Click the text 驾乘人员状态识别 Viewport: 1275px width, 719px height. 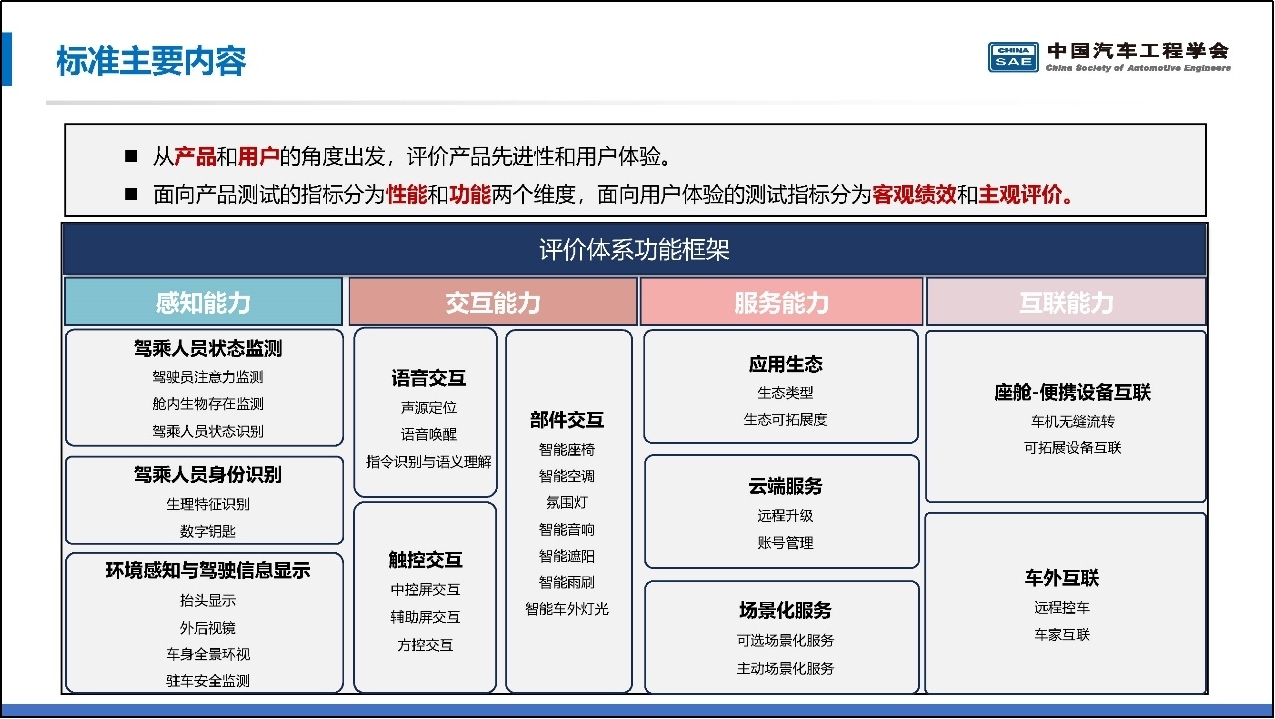coord(208,431)
